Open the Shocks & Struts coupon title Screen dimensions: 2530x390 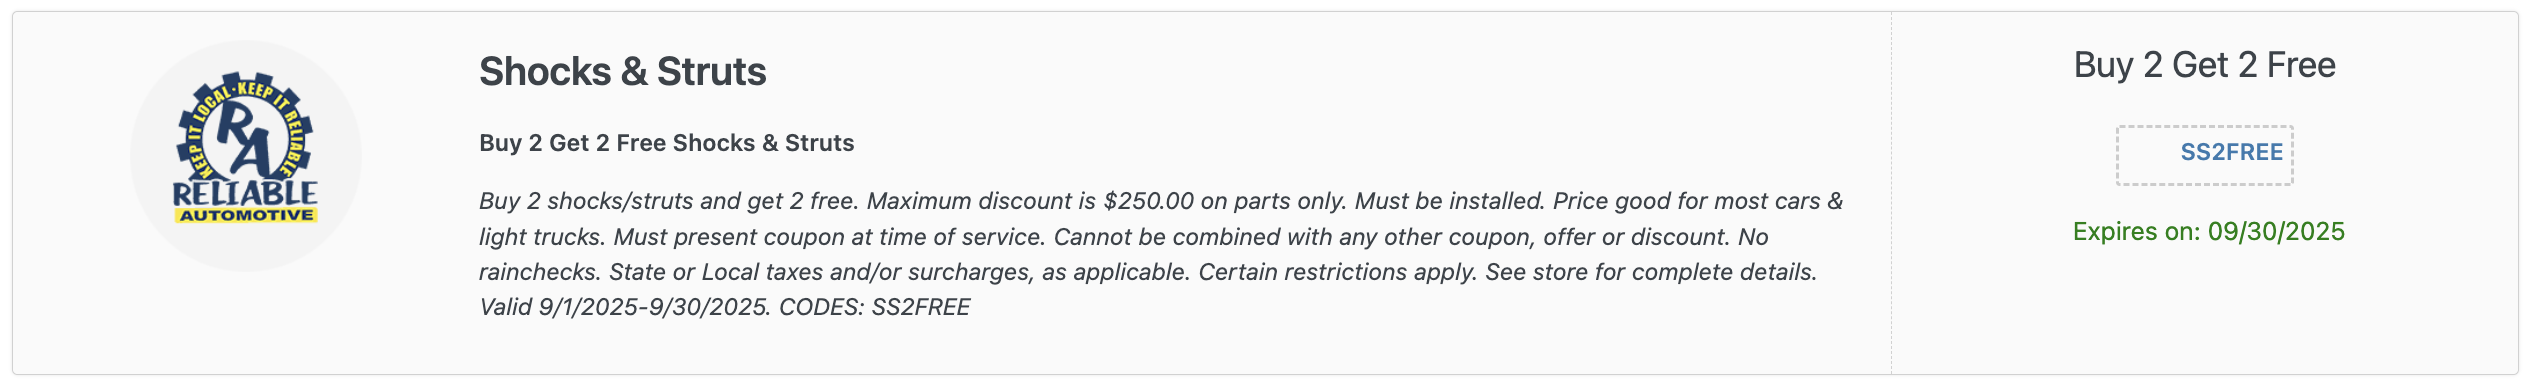click(622, 71)
